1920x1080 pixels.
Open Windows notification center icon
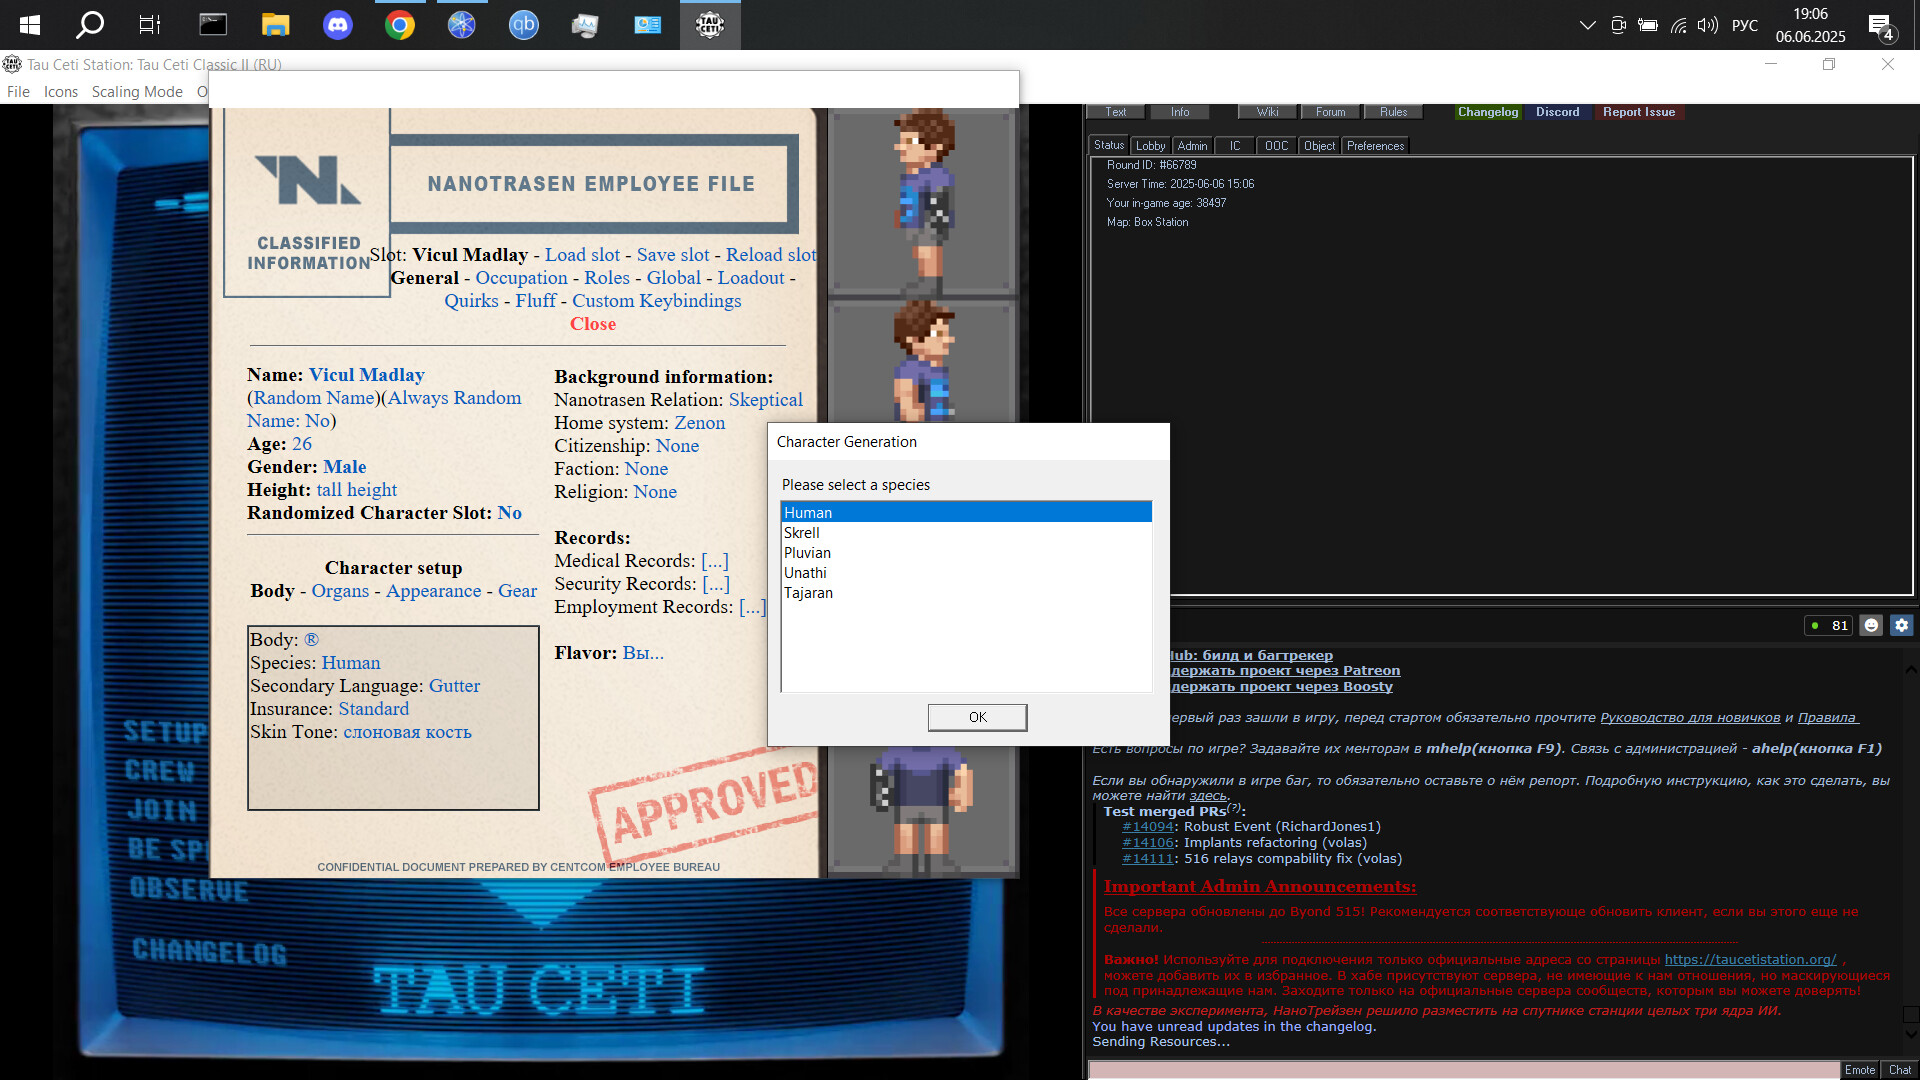point(1880,25)
